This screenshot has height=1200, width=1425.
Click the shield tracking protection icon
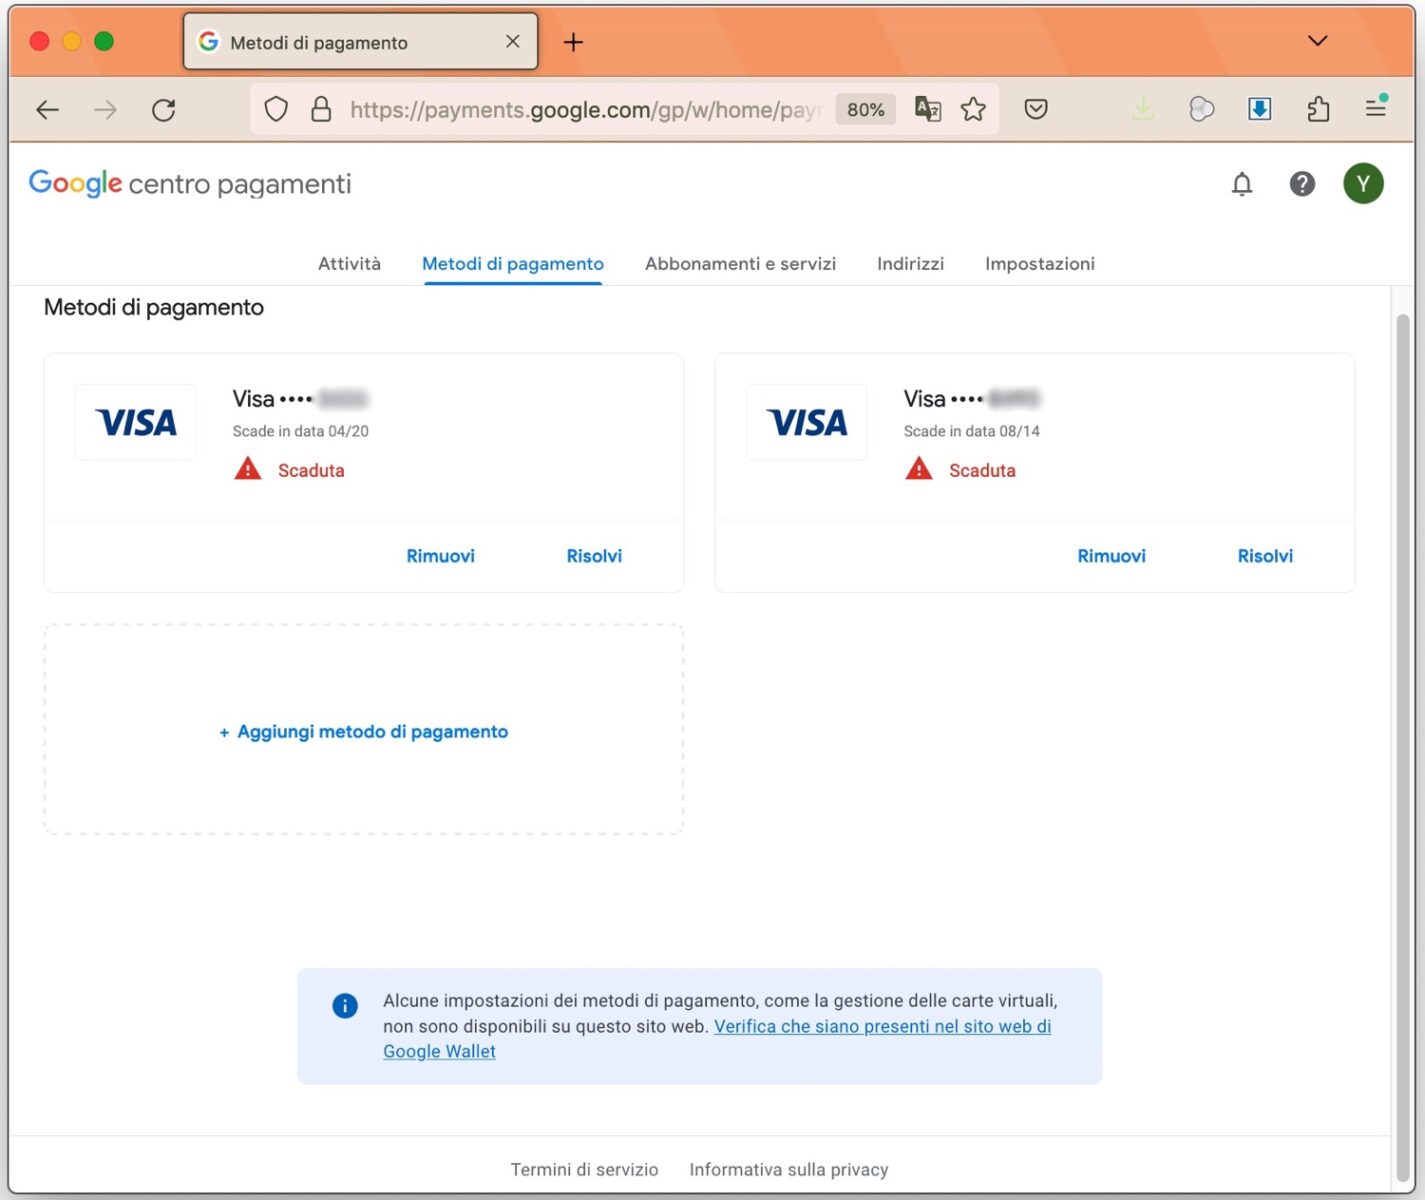click(276, 109)
